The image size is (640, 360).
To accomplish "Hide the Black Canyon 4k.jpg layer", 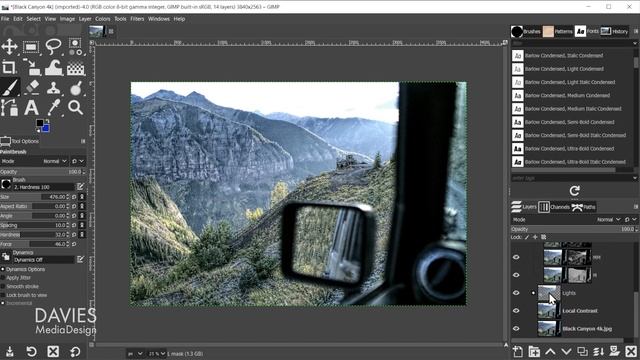I will (x=516, y=329).
